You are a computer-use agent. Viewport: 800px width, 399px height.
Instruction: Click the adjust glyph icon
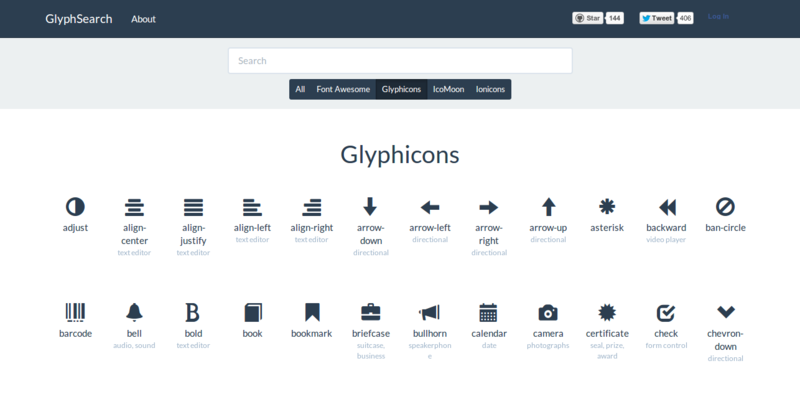(x=75, y=207)
